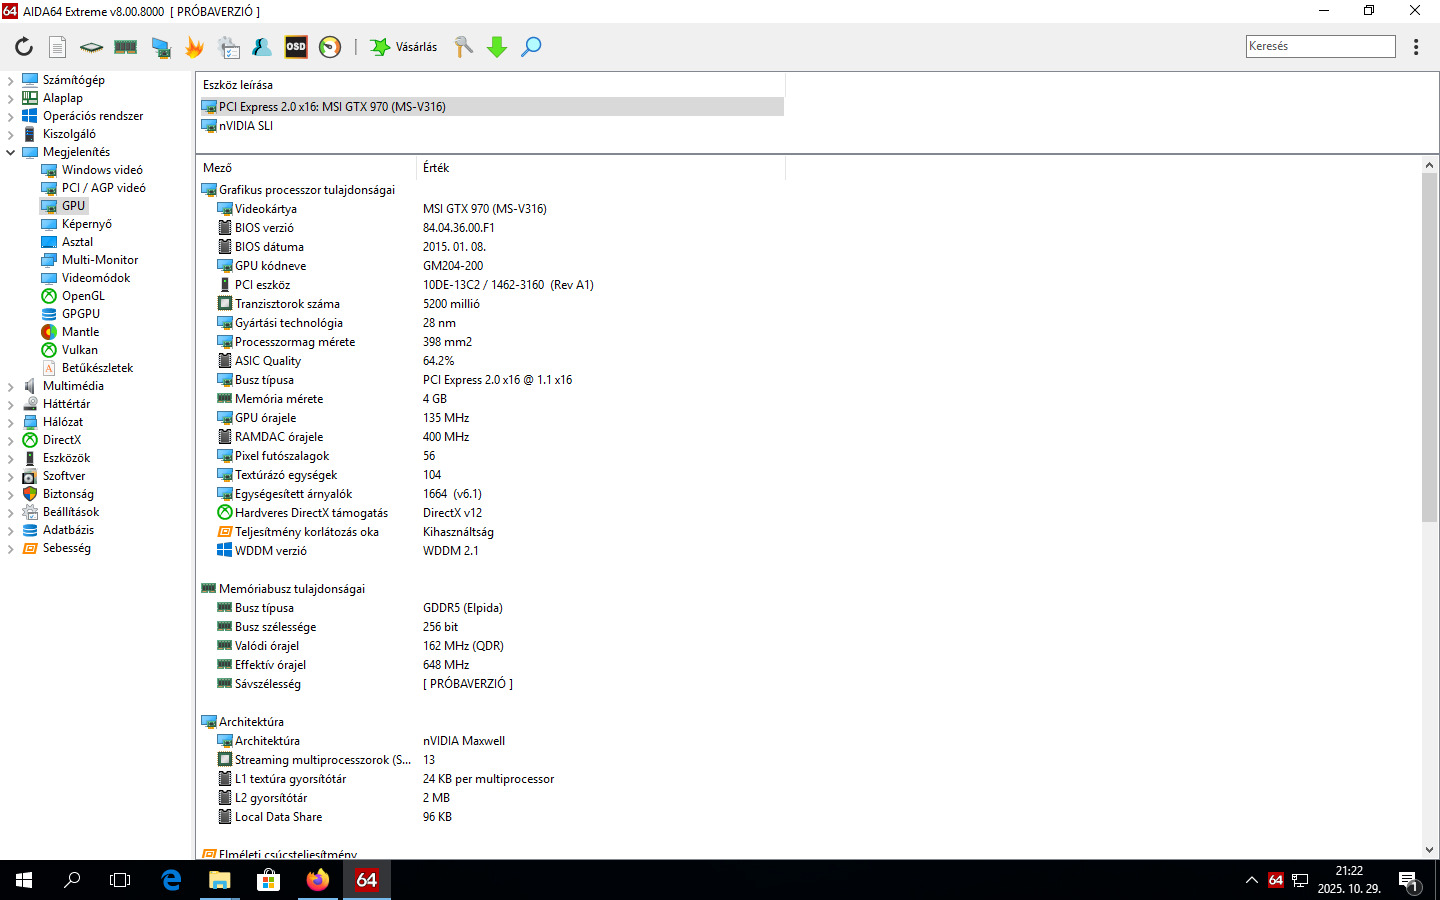Viewport: 1440px width, 900px height.
Task: Click the Vásárlás purchase button
Action: (404, 47)
